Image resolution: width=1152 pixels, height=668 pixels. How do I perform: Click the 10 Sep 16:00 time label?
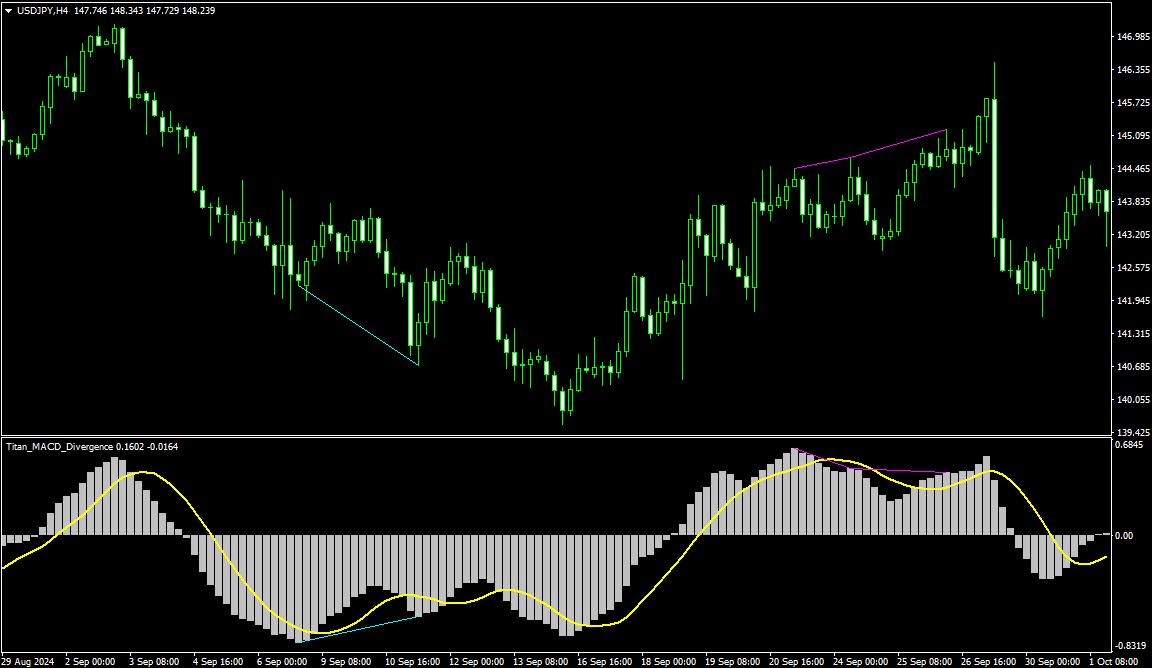tap(414, 661)
